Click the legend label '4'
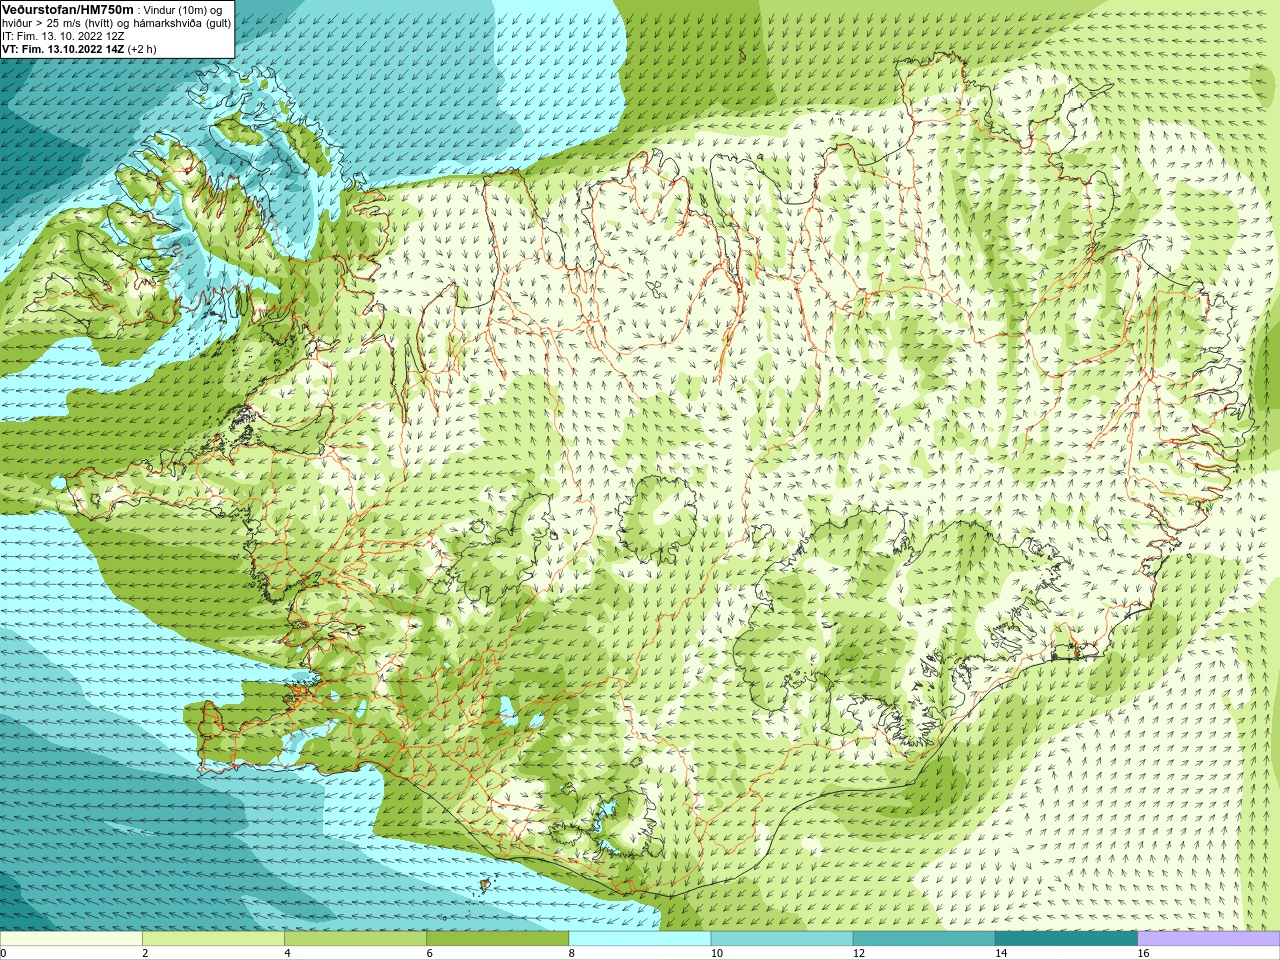 click(x=287, y=953)
